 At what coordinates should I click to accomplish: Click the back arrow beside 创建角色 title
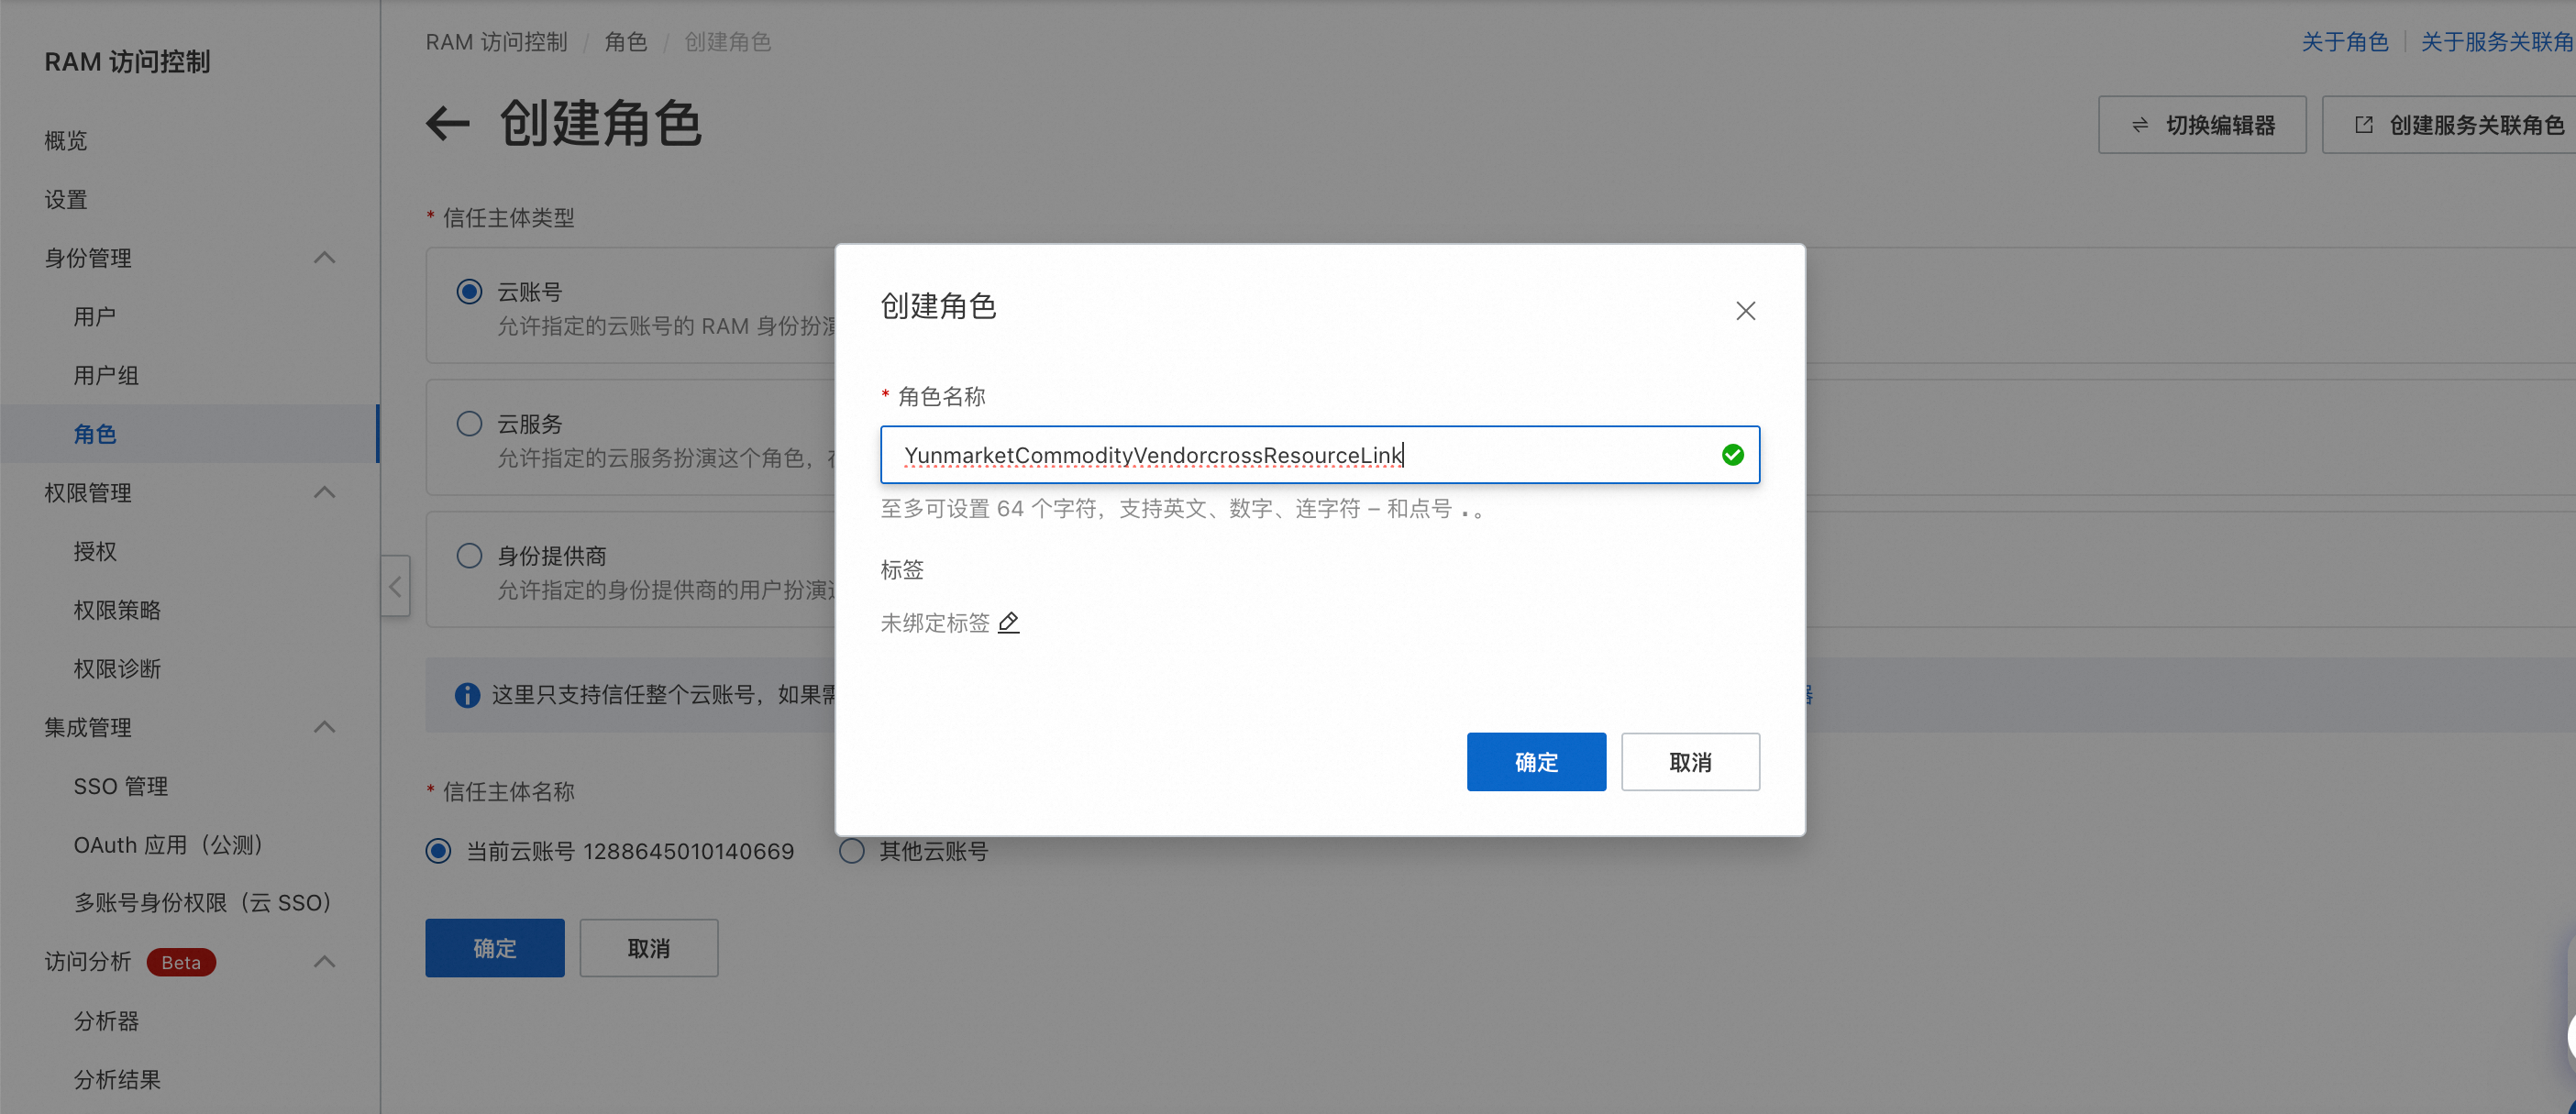point(447,124)
